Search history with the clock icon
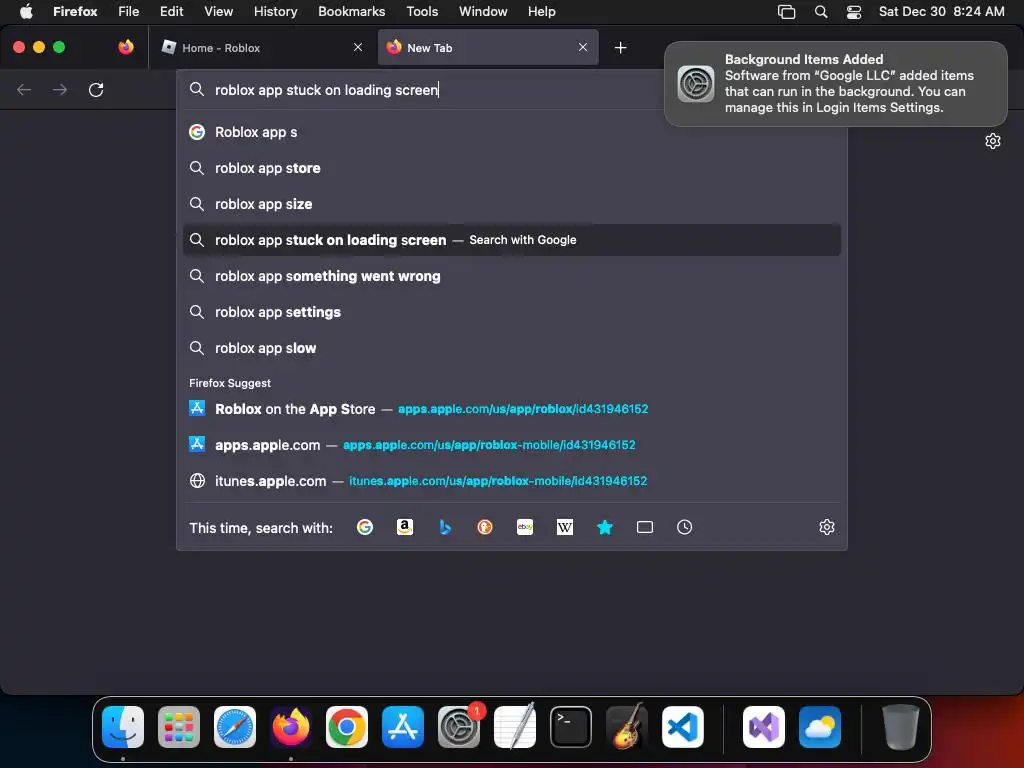Viewport: 1024px width, 768px height. tap(684, 527)
